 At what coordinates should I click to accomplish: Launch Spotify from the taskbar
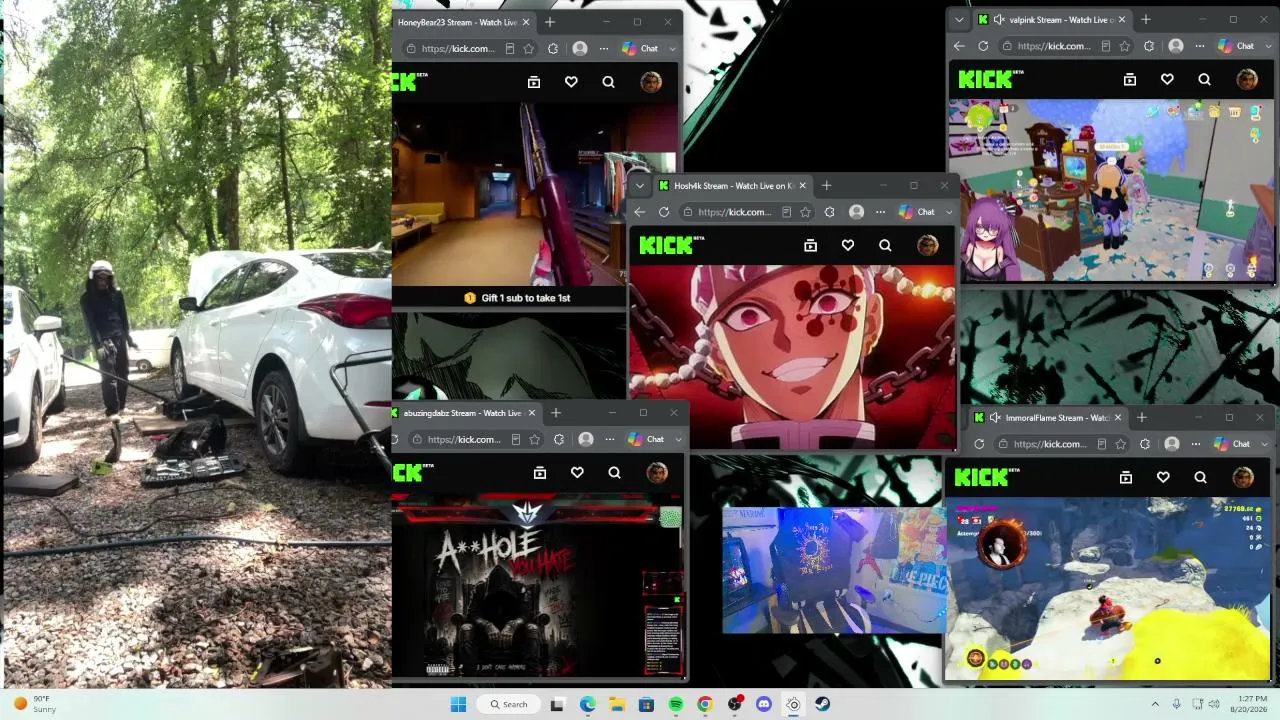tap(676, 704)
